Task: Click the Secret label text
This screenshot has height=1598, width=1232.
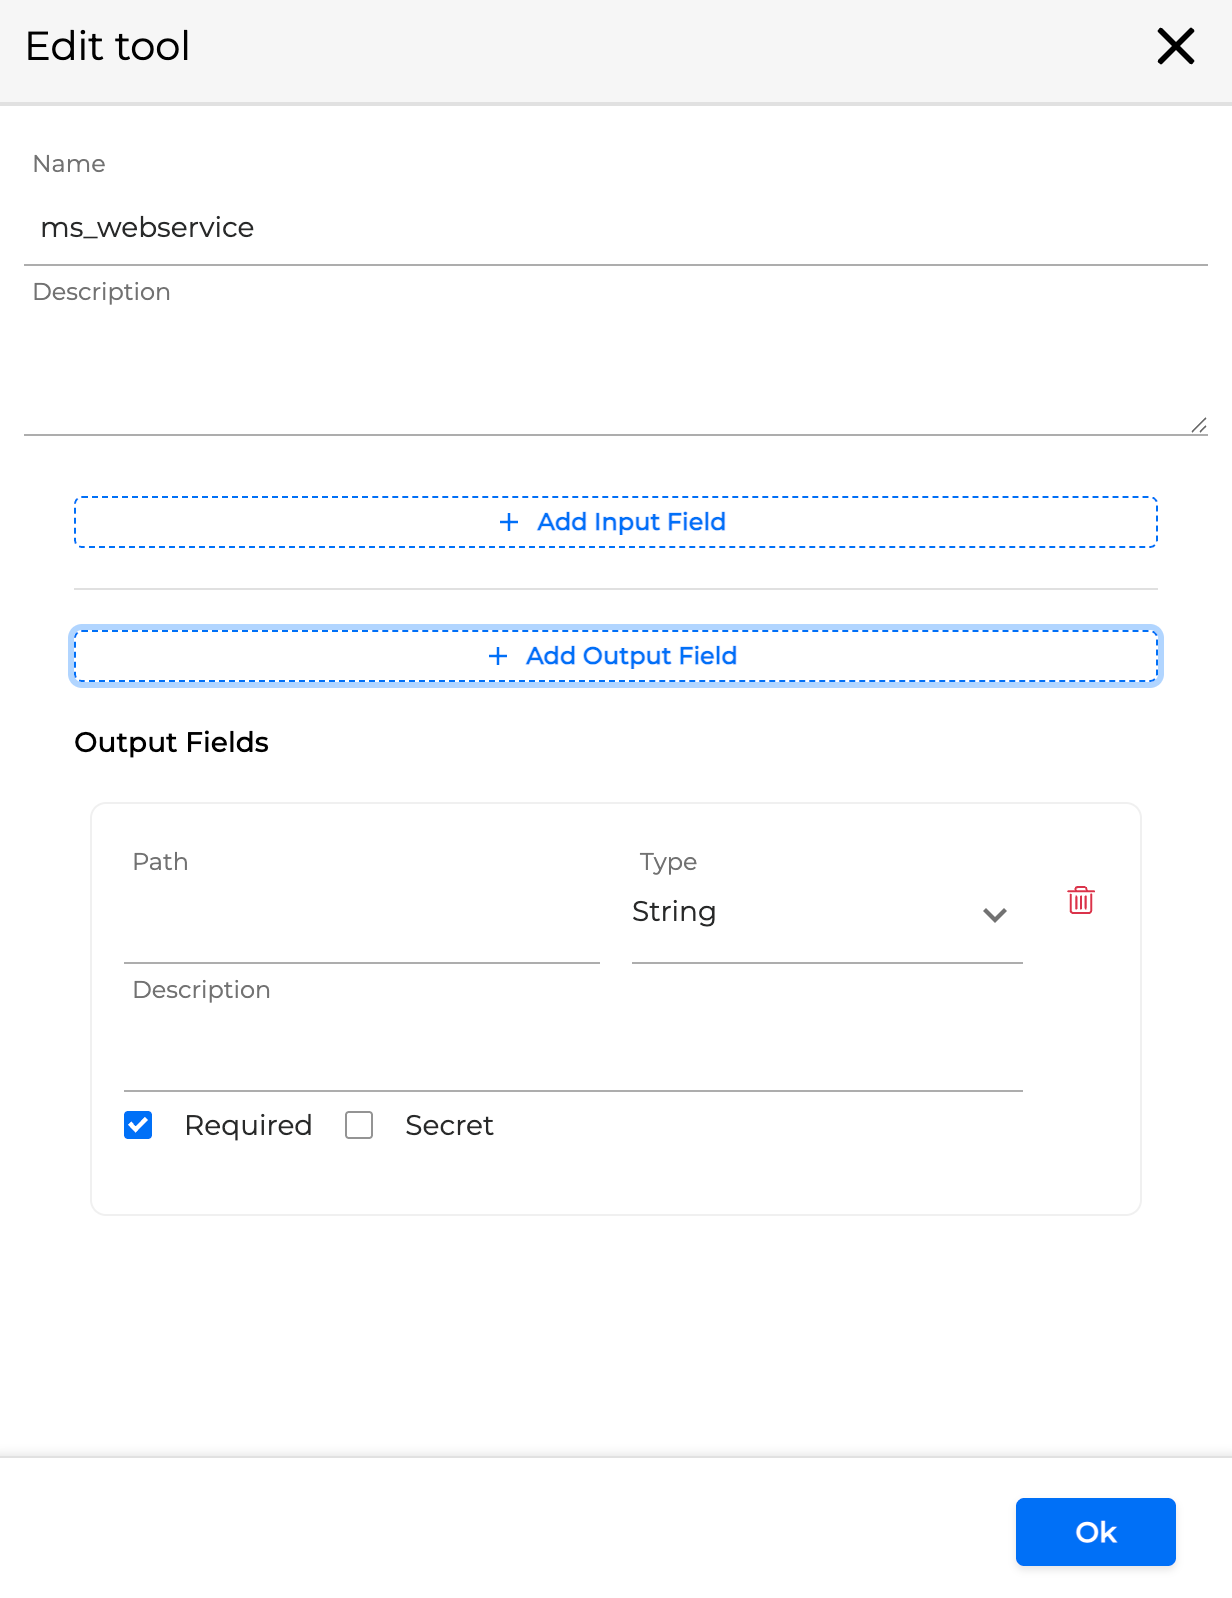Action: (x=449, y=1126)
